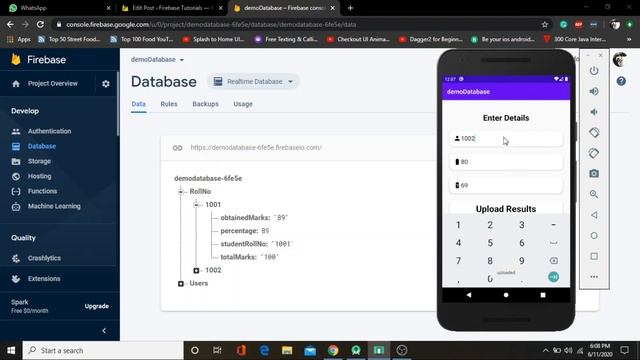Tap the keypad backspace key
The height and width of the screenshot is (360, 640).
(x=553, y=261)
